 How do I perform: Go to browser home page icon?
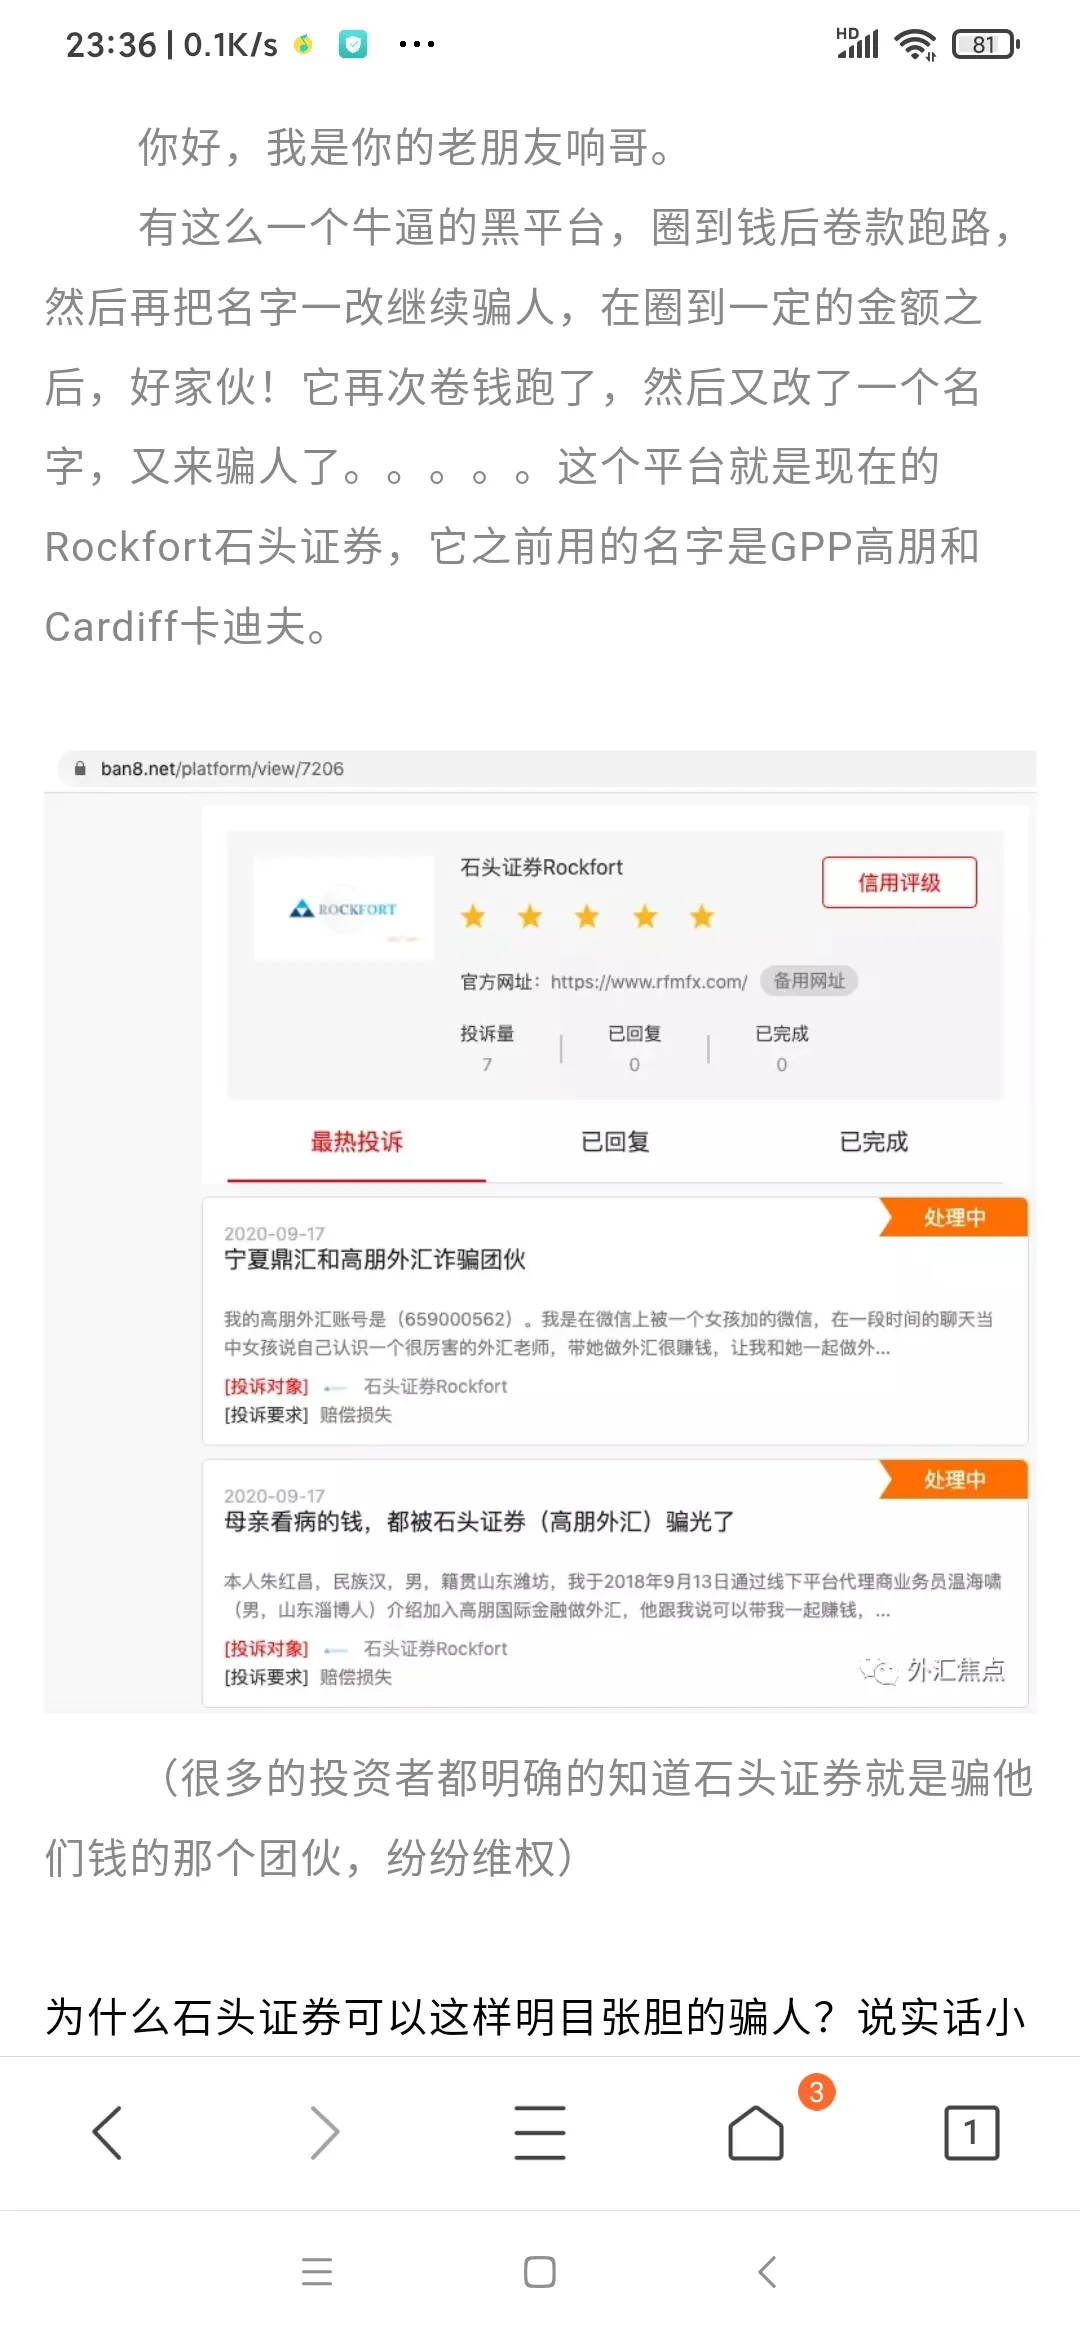[x=756, y=2132]
